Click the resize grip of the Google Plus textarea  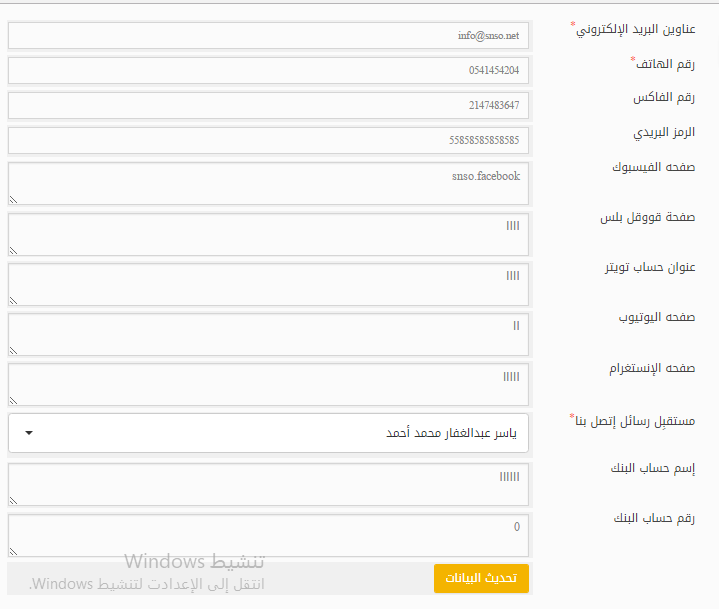(x=13, y=251)
